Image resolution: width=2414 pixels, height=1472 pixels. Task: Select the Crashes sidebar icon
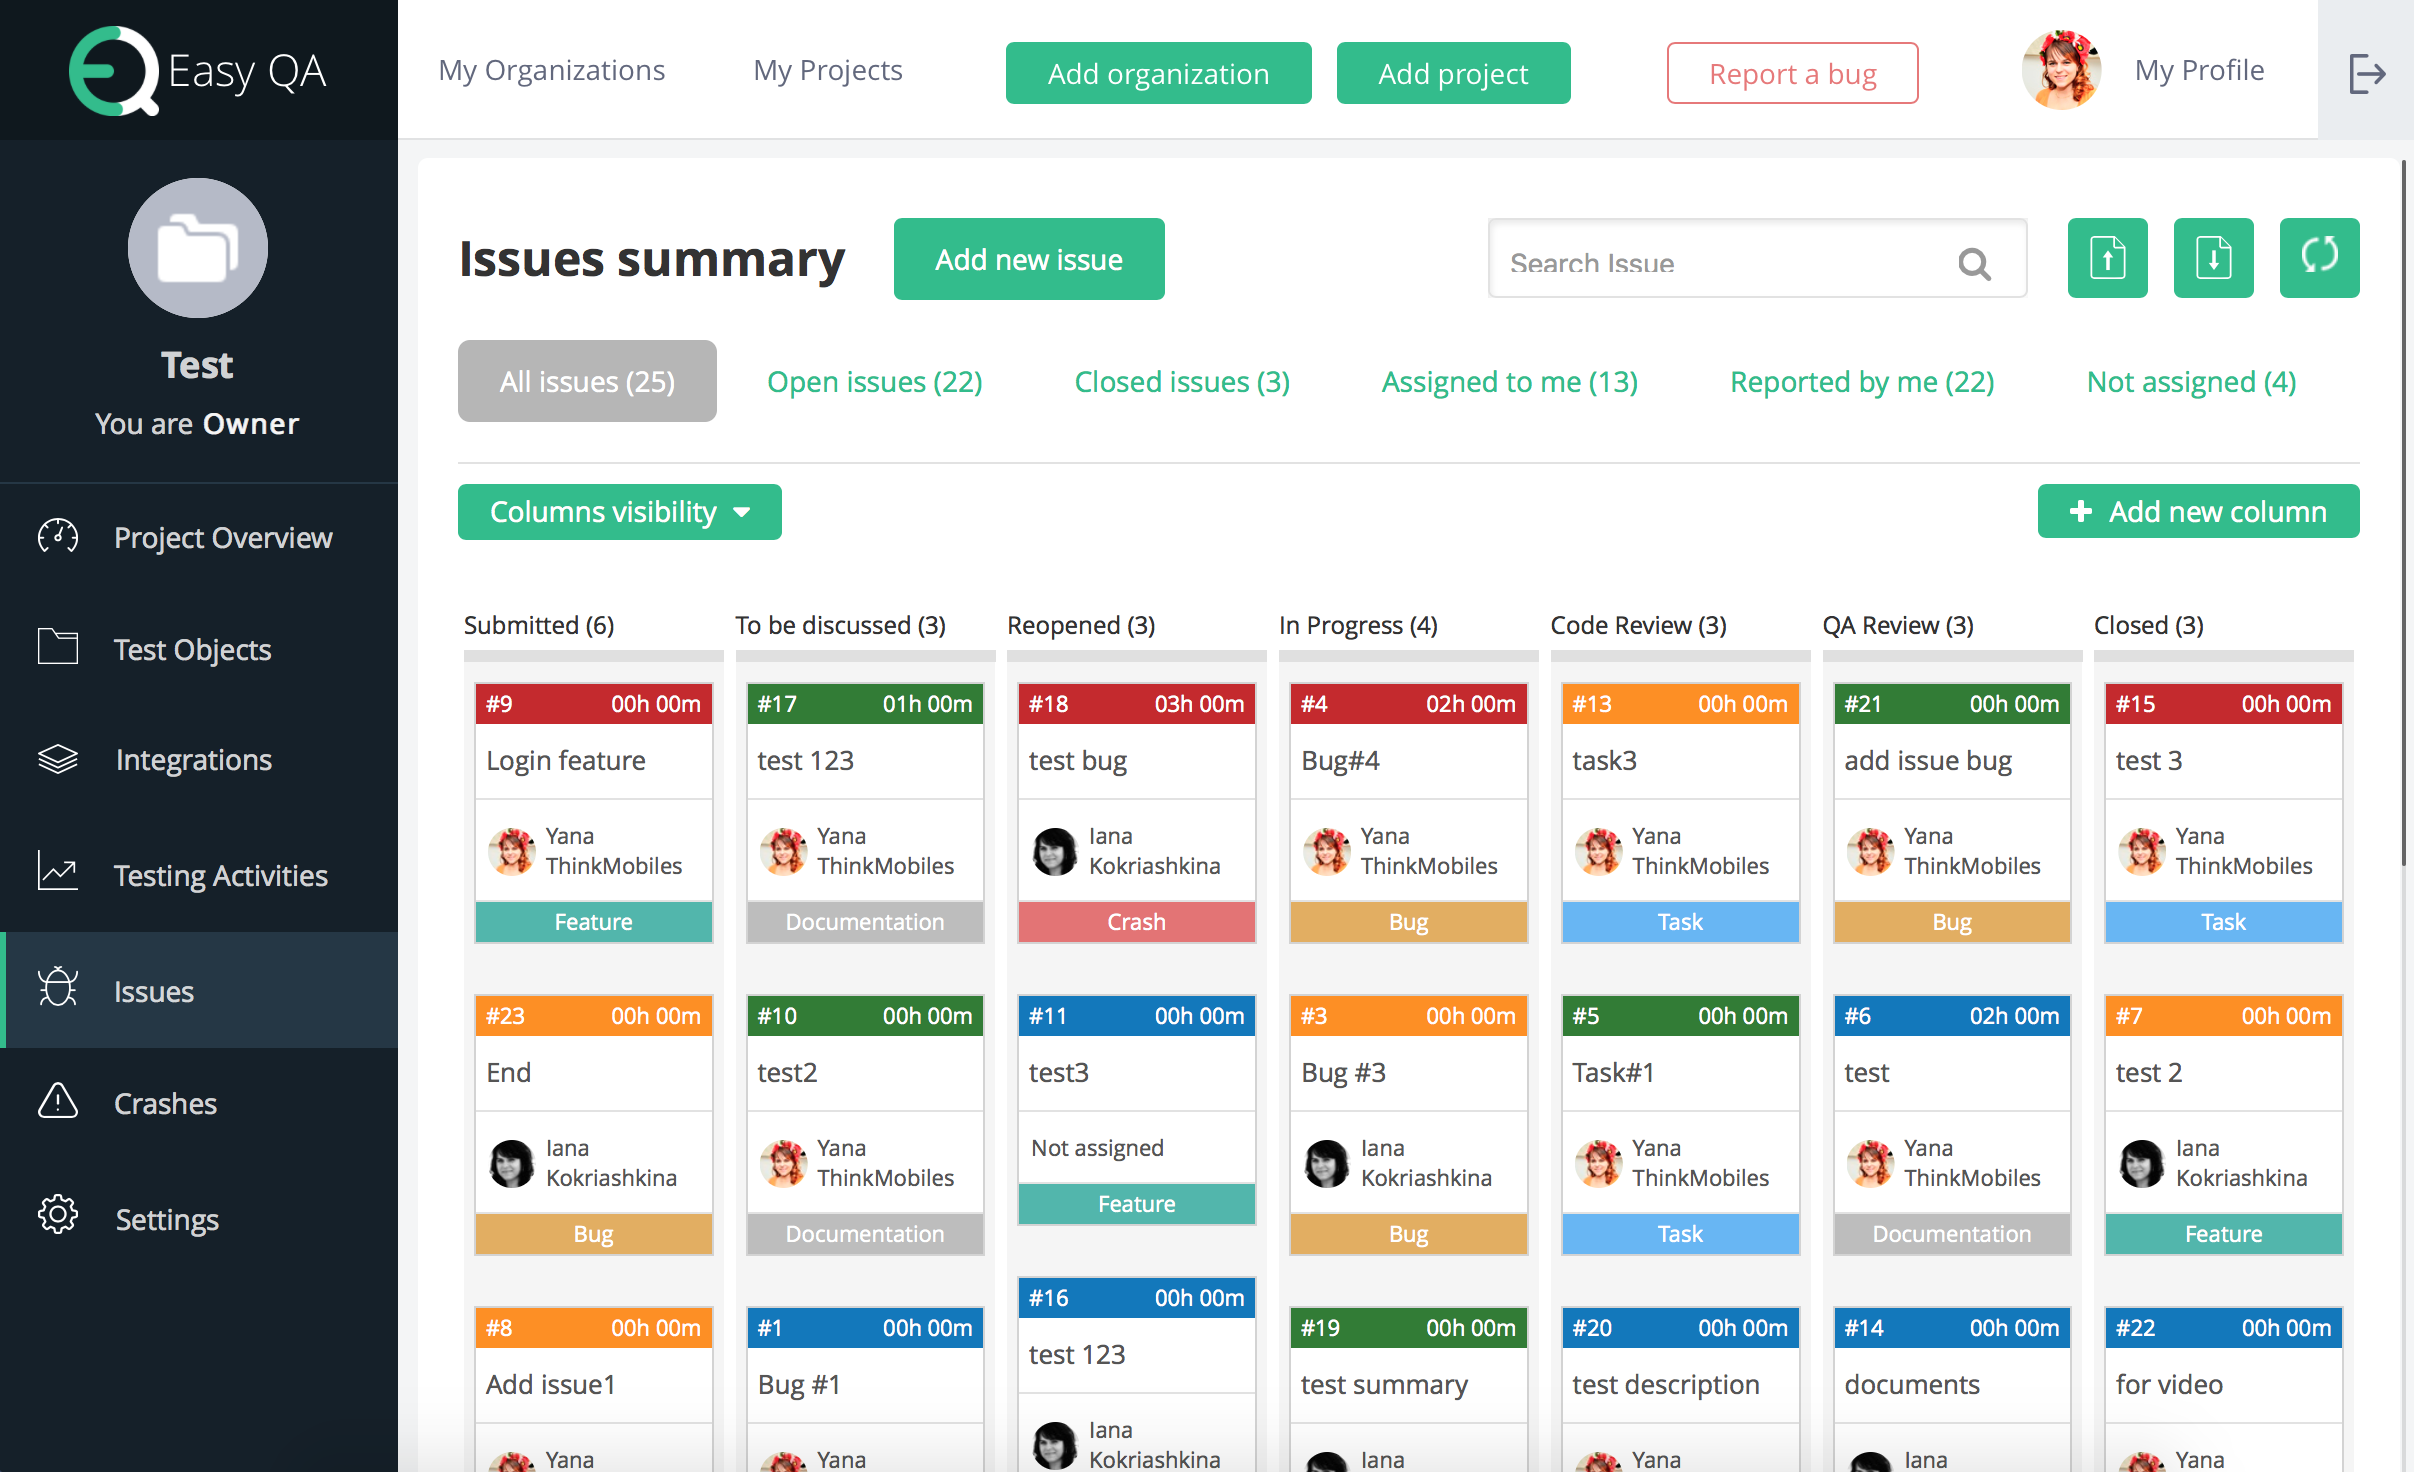coord(57,1103)
